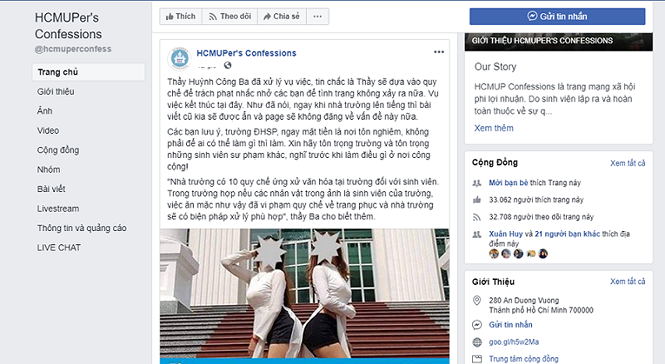Open the post options three-dot menu
The image size is (665, 364).
(439, 52)
